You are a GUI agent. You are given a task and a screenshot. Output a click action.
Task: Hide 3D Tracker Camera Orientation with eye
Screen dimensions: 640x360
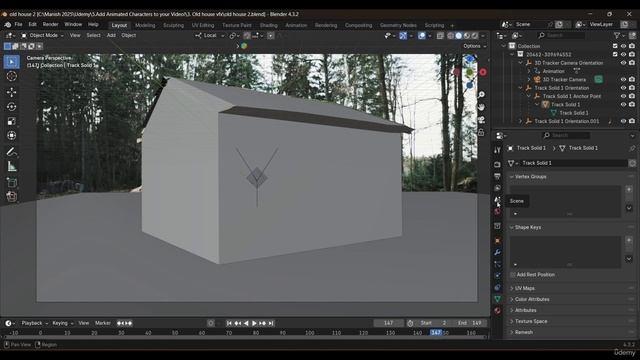point(623,63)
